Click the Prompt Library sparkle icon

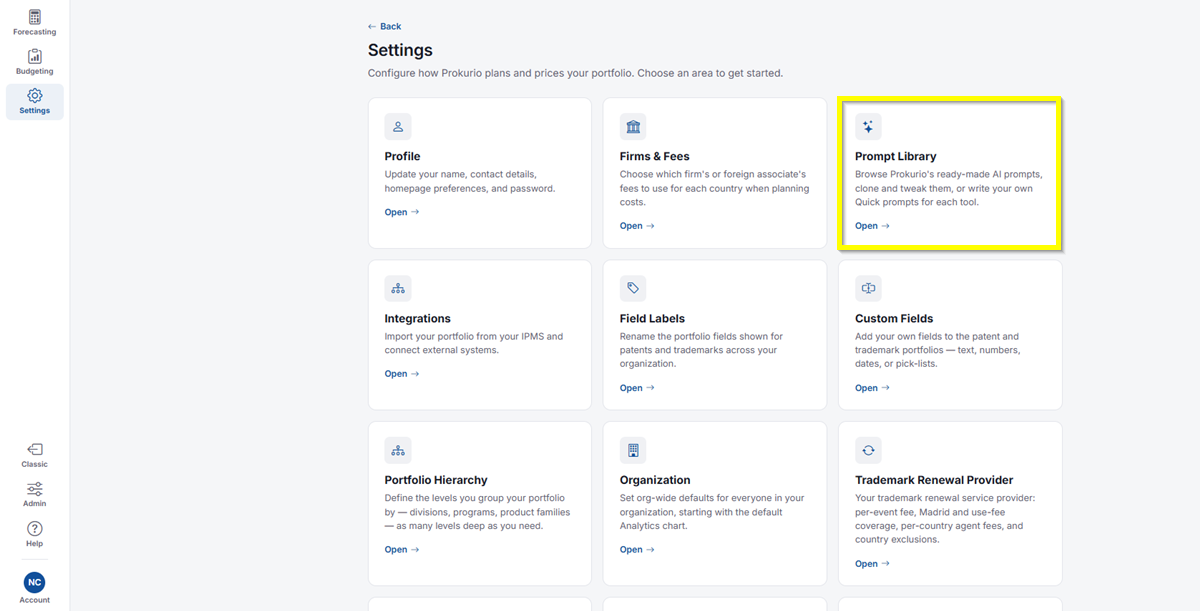(868, 127)
